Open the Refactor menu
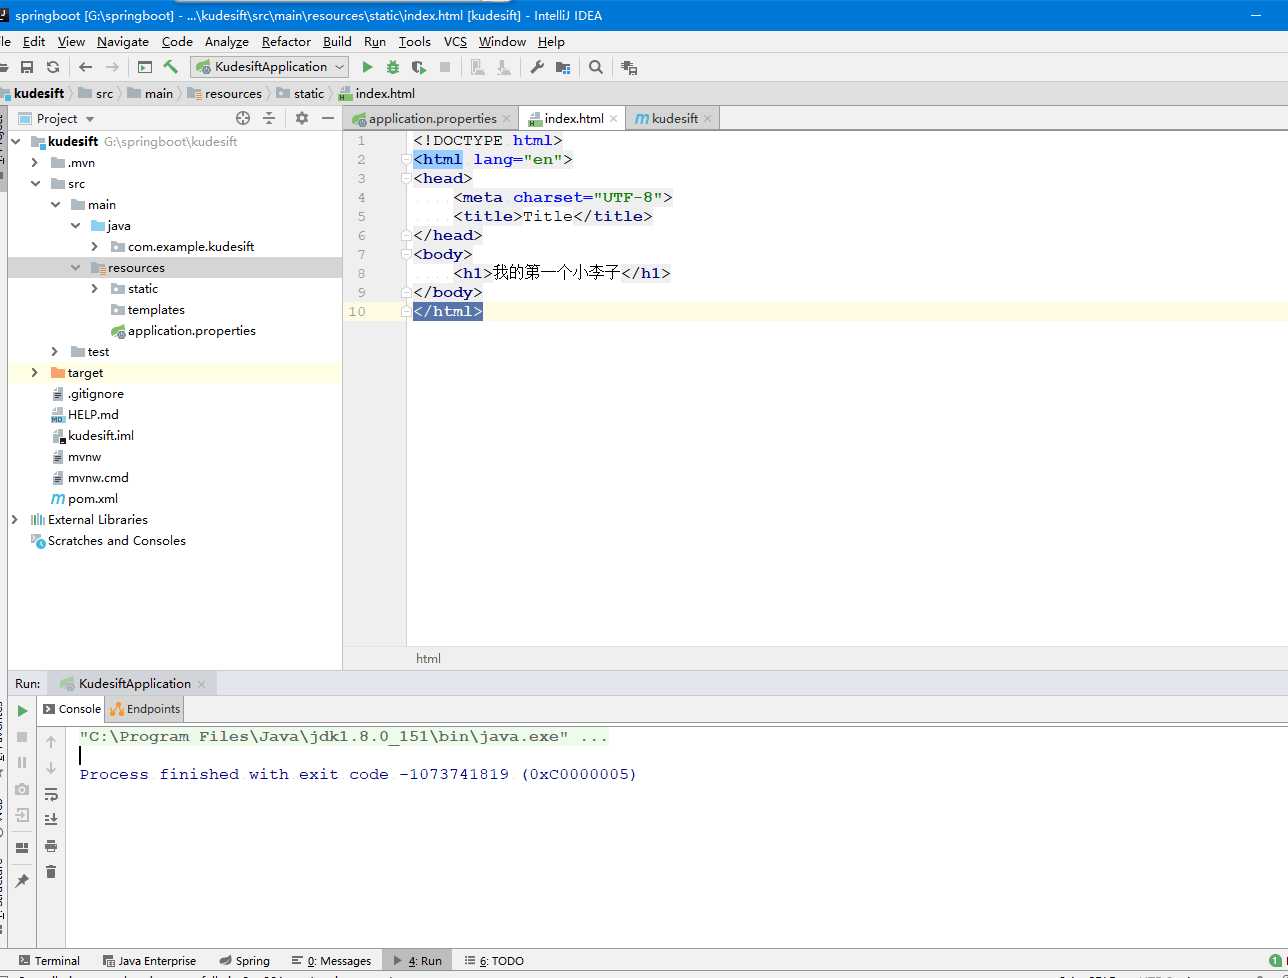The width and height of the screenshot is (1288, 978). (286, 41)
